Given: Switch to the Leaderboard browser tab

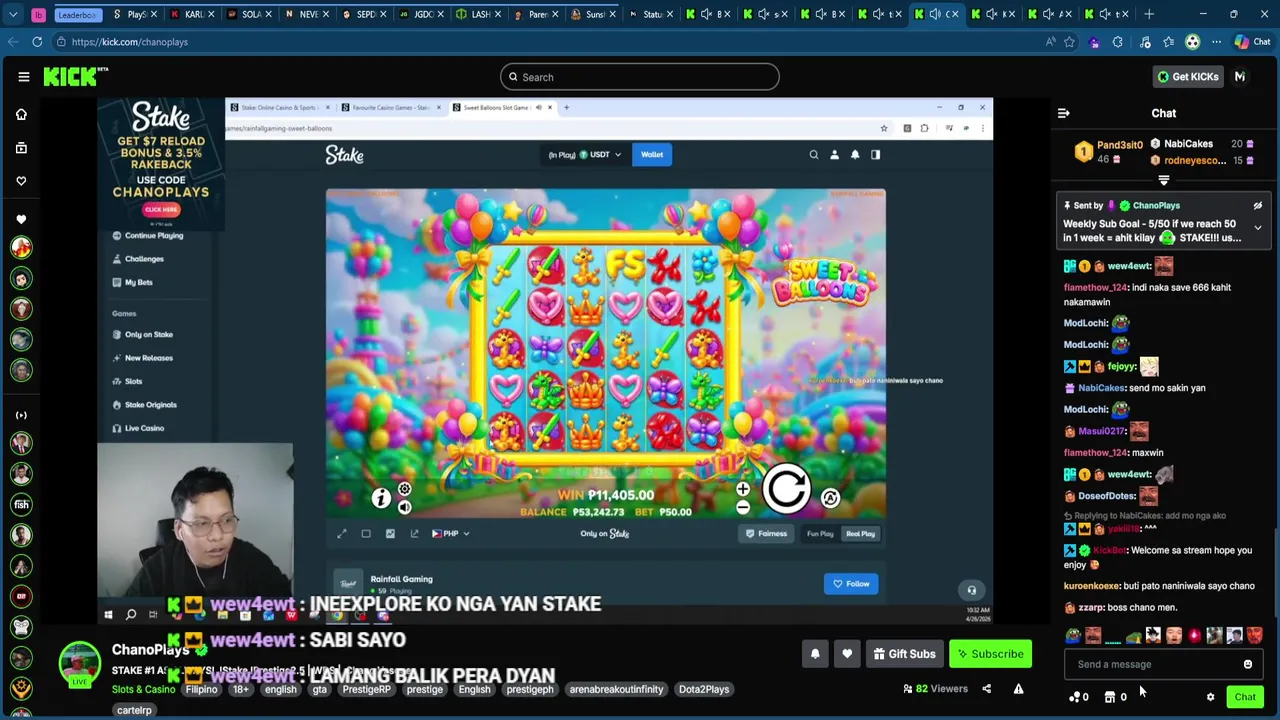Looking at the screenshot, I should (x=78, y=14).
